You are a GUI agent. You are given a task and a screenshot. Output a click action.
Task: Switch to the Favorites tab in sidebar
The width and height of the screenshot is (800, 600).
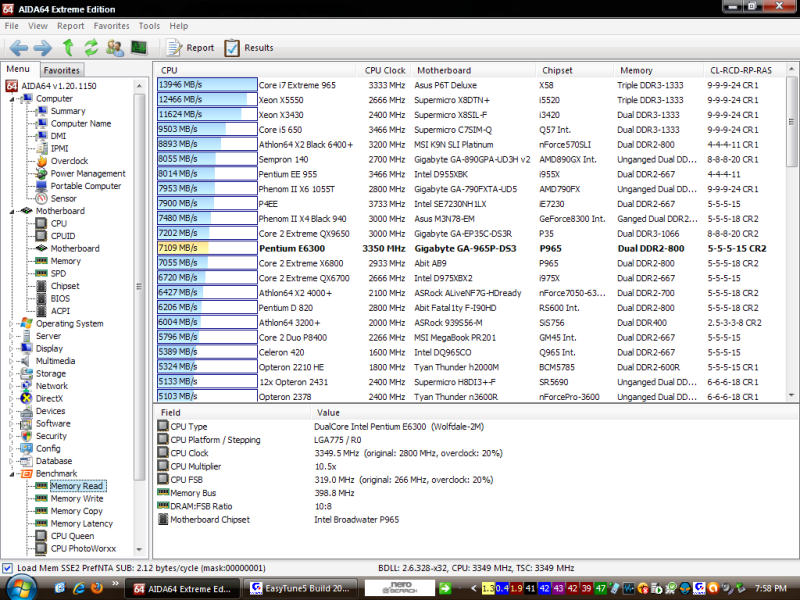61,70
